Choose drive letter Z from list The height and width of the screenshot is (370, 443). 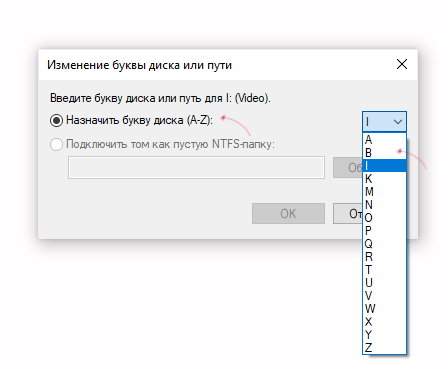click(384, 348)
